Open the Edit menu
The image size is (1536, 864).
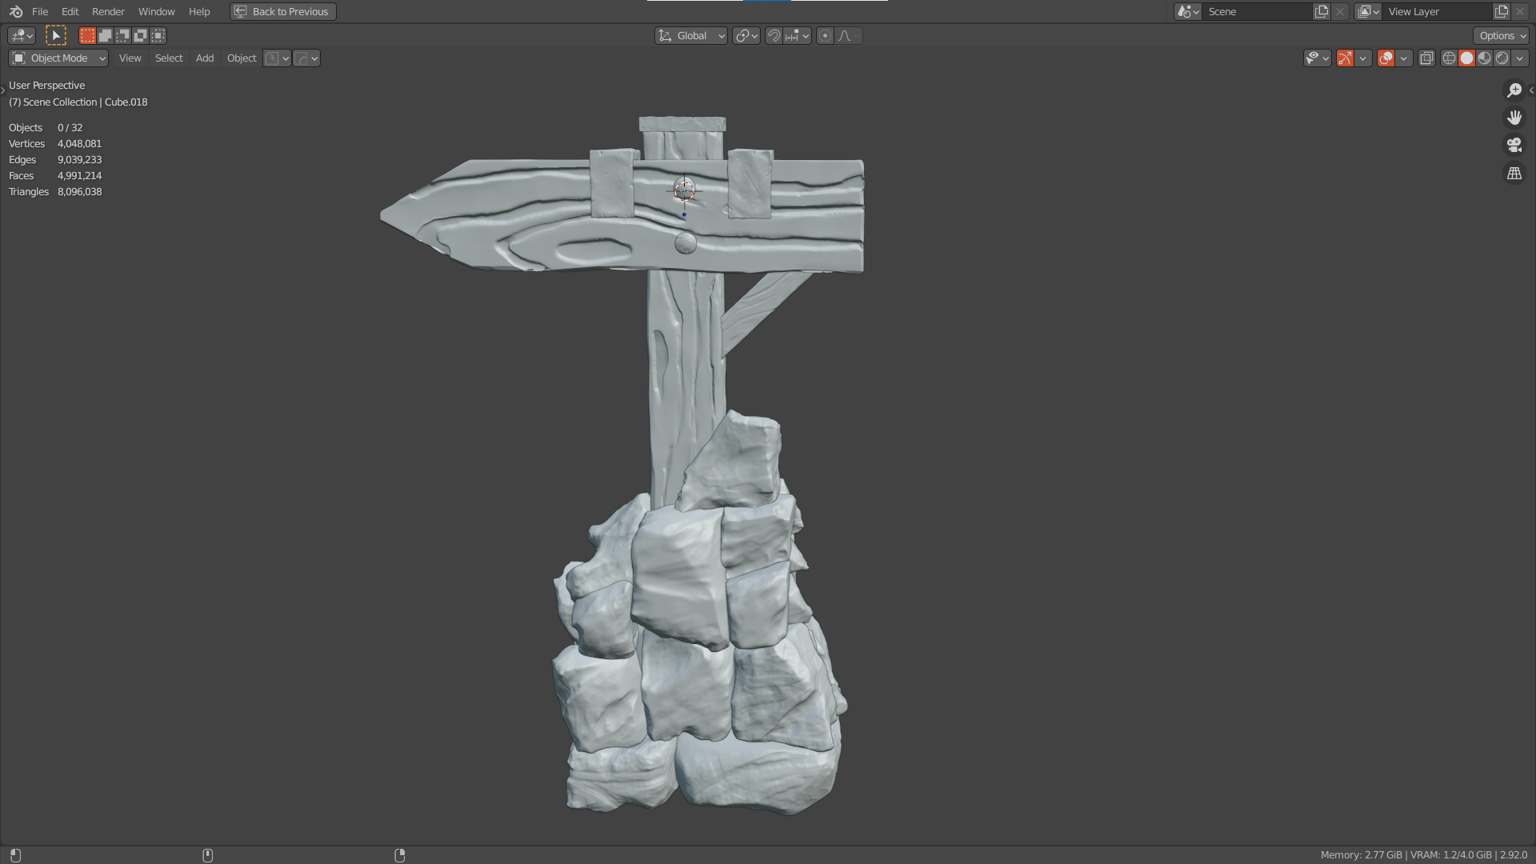(70, 11)
